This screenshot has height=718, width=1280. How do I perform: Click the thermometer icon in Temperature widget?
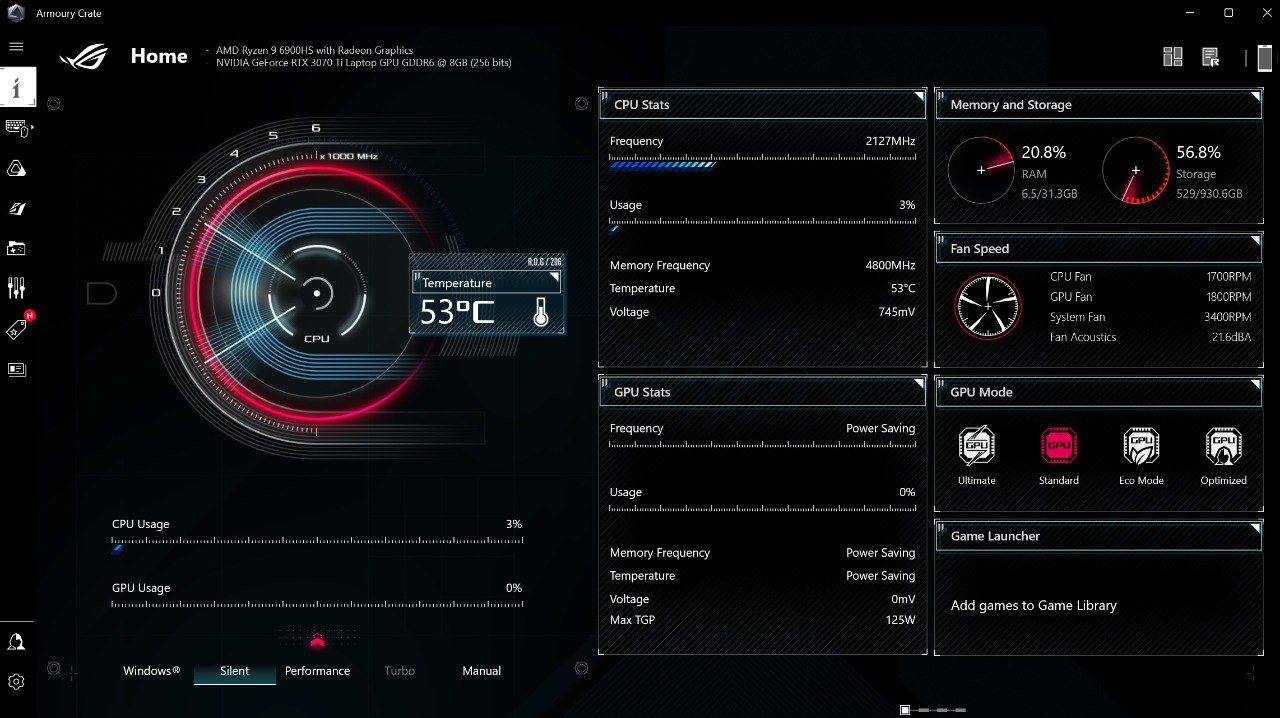pyautogui.click(x=541, y=313)
